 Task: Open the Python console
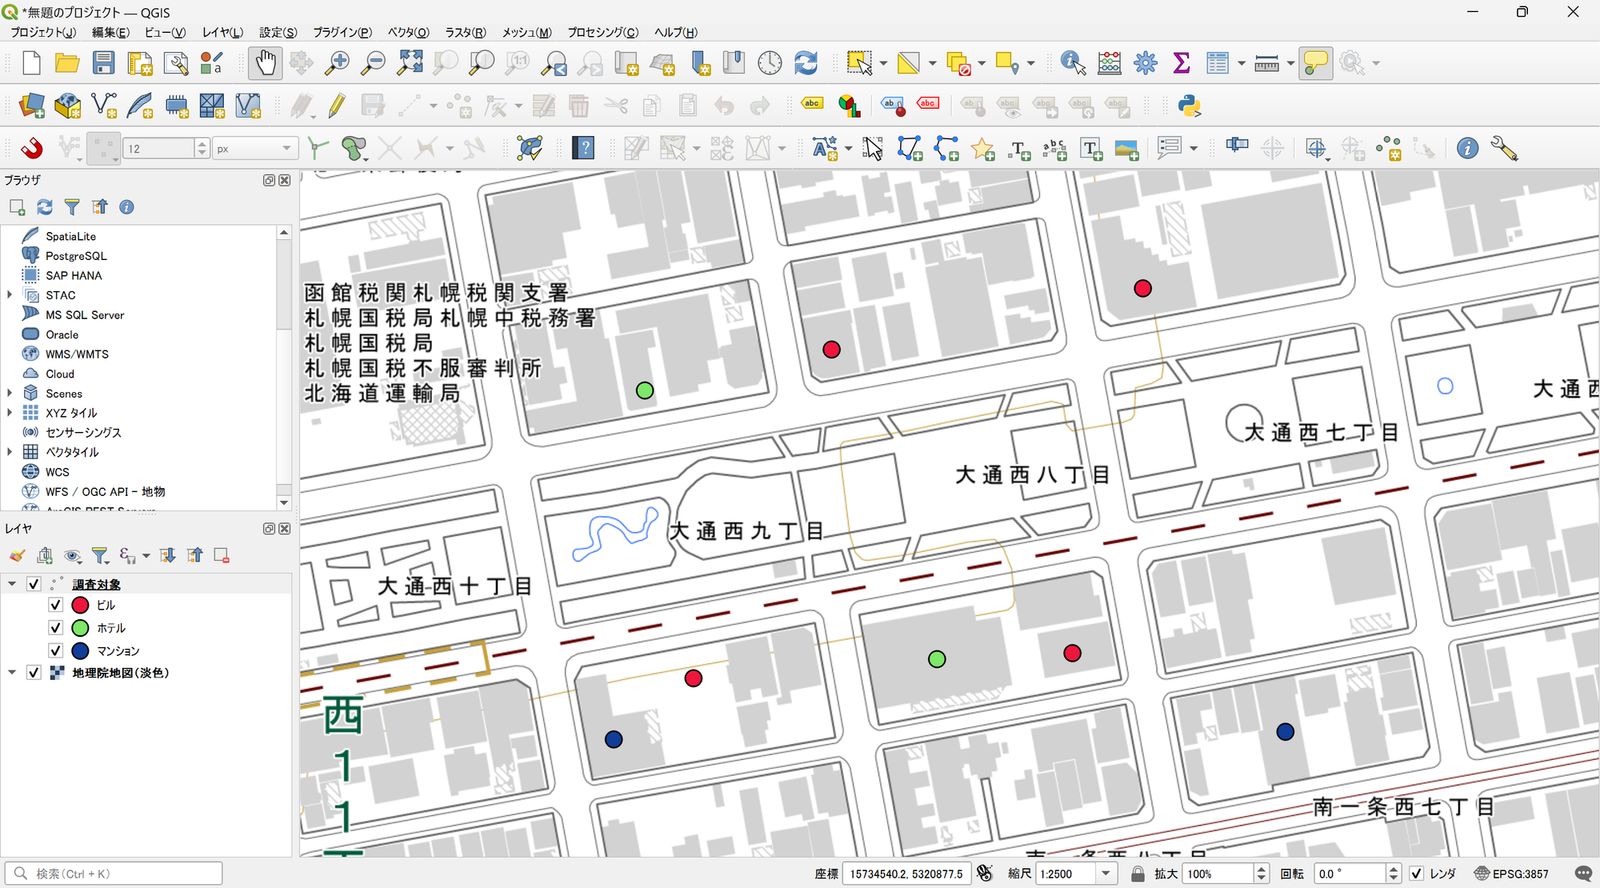pyautogui.click(x=1189, y=105)
